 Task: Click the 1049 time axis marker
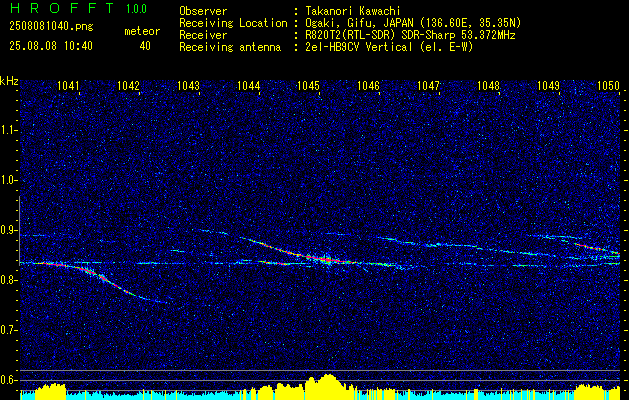pos(548,85)
